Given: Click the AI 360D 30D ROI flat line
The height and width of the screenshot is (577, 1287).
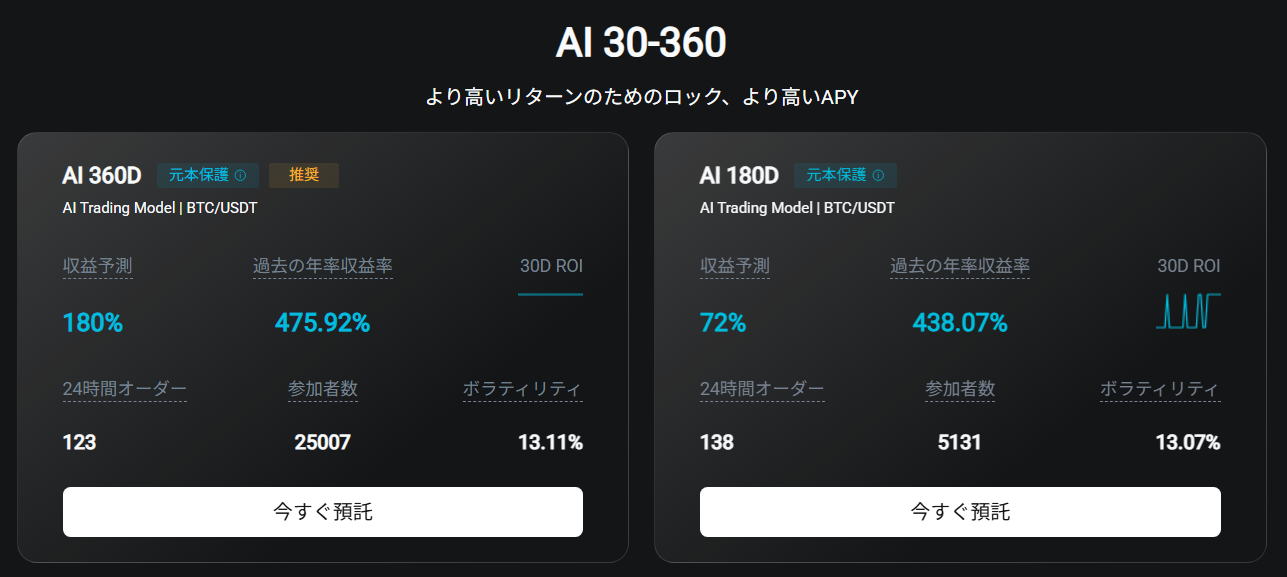Looking at the screenshot, I should pos(550,294).
